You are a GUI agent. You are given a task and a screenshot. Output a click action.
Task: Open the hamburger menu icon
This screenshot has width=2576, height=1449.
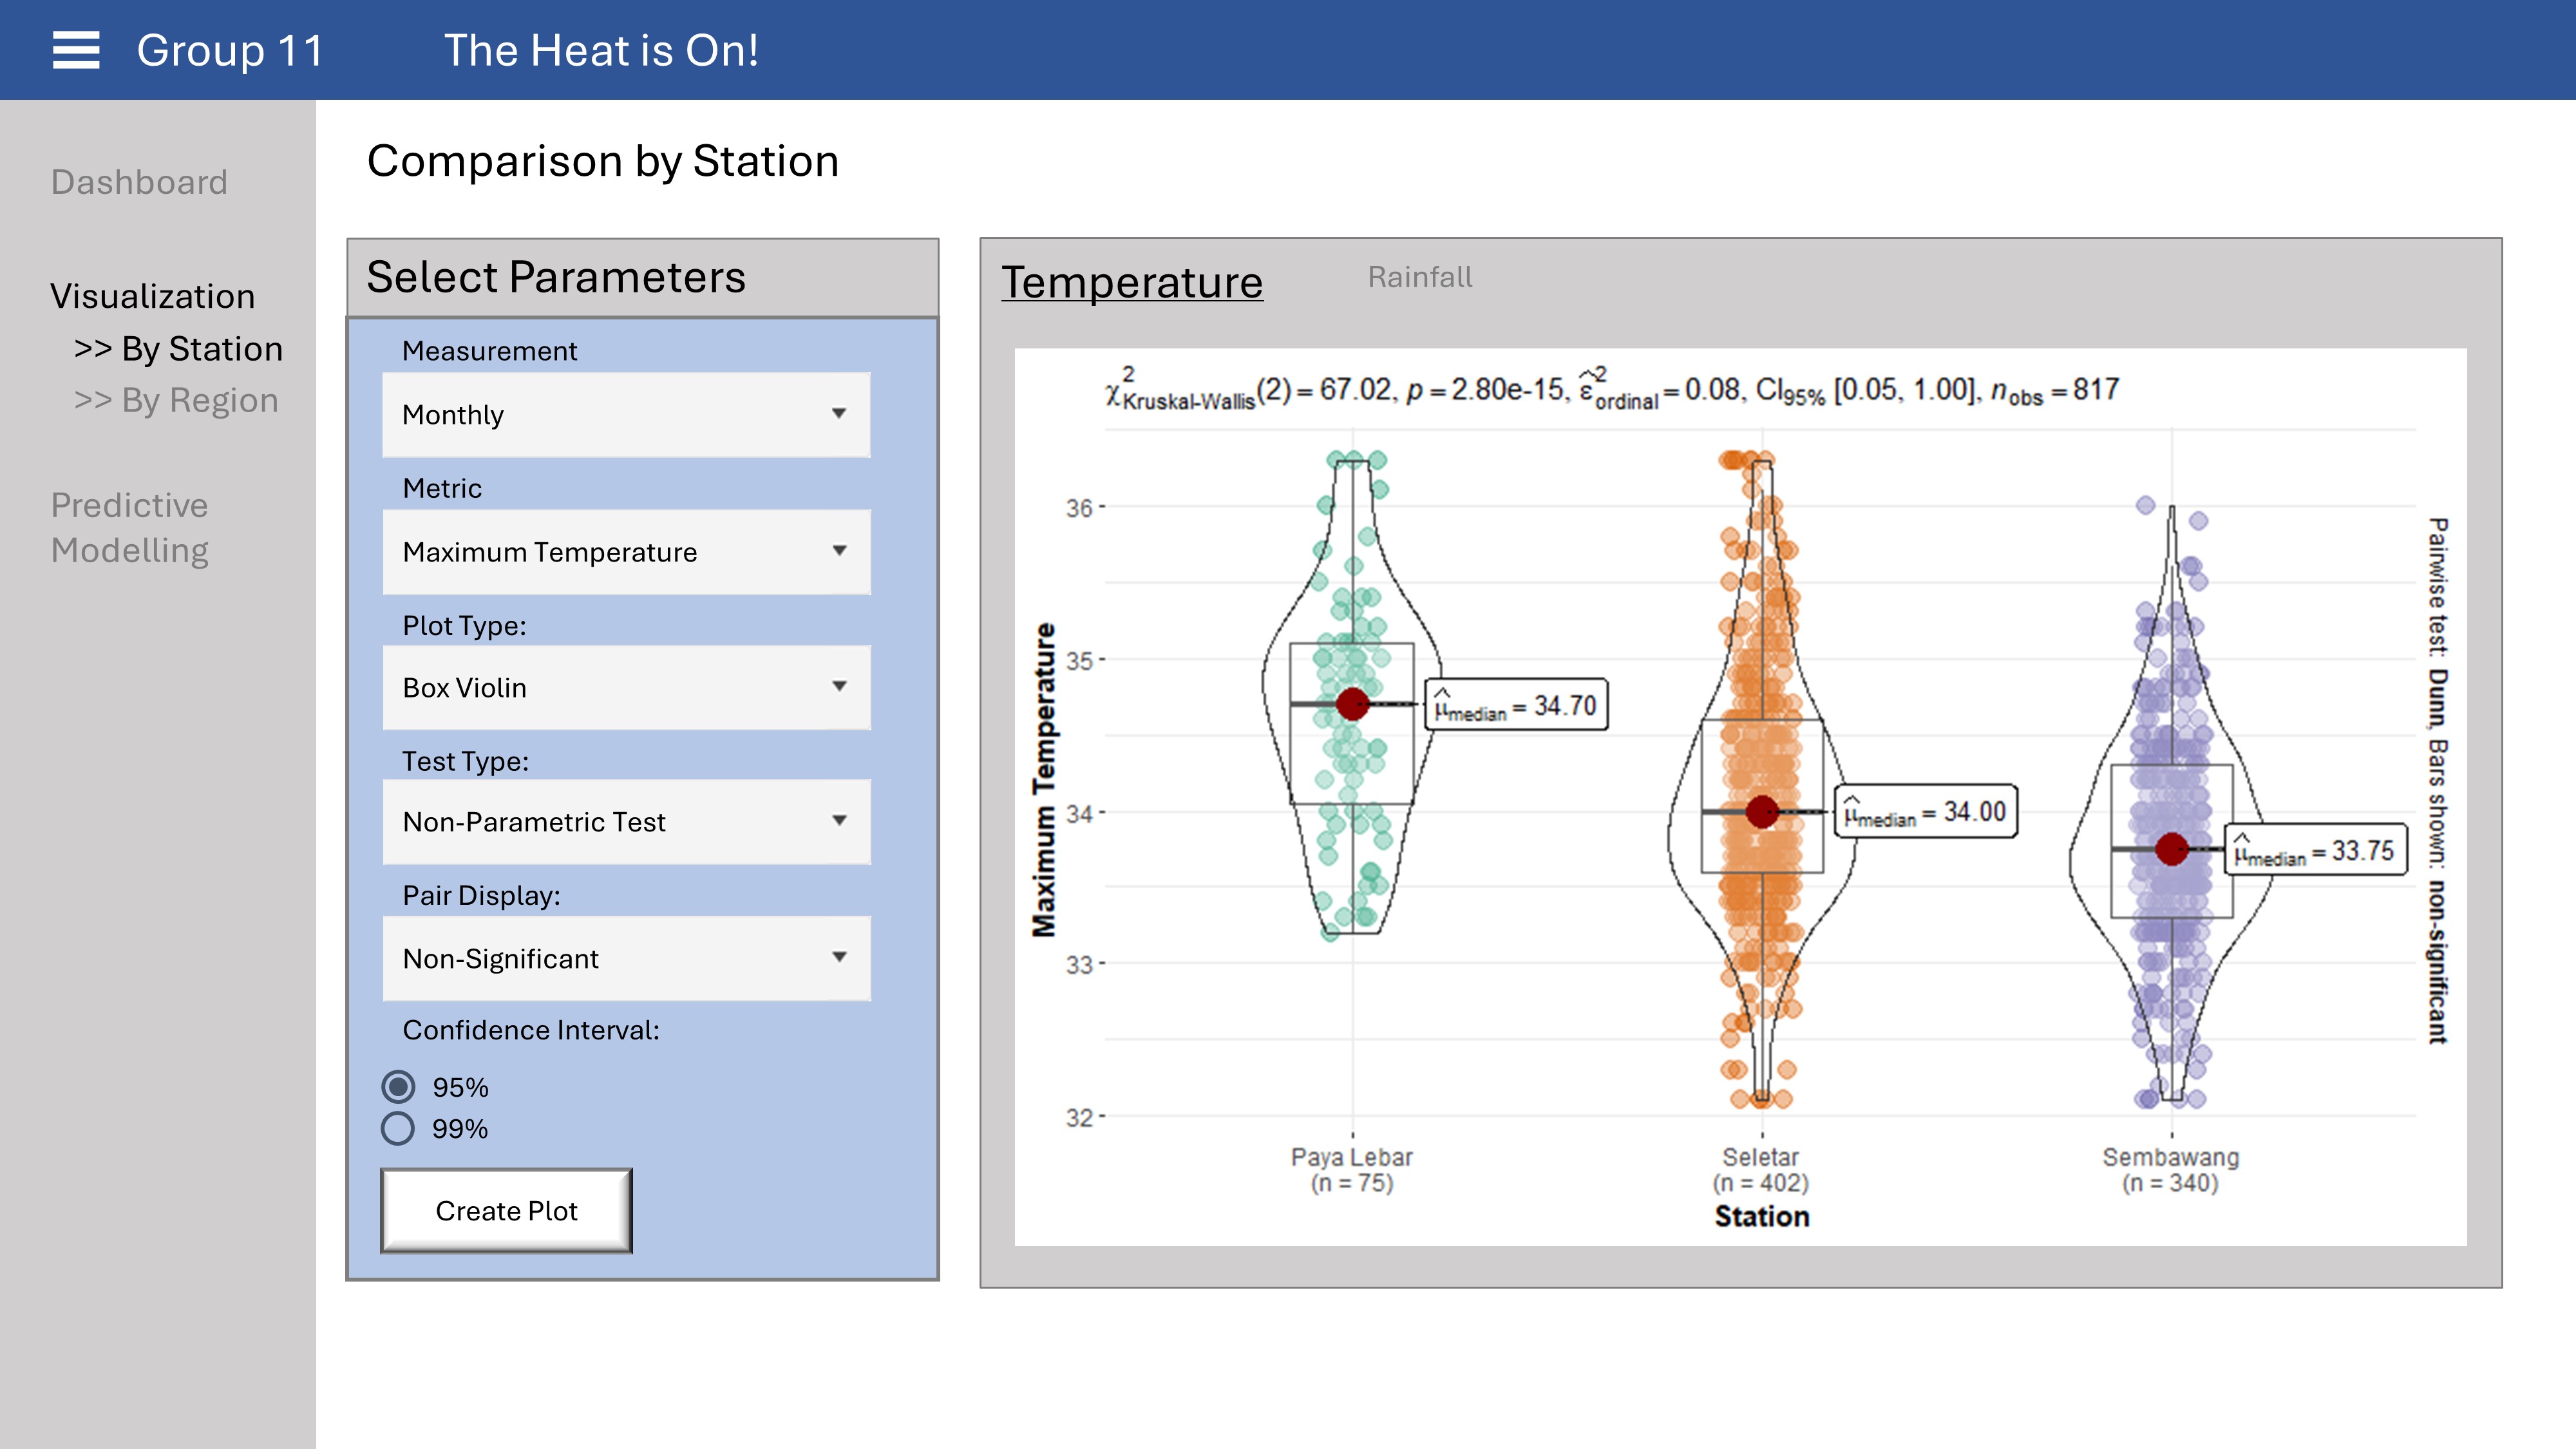[x=76, y=50]
